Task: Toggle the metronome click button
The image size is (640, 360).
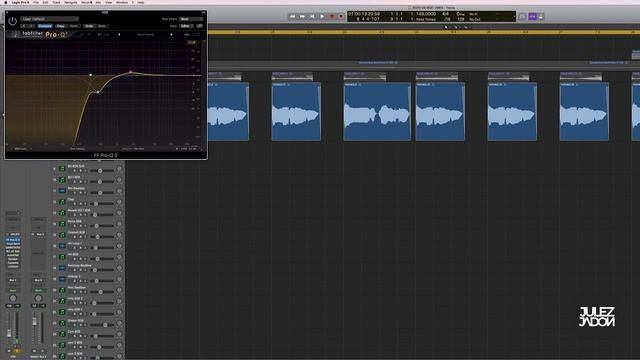Action: coord(541,16)
